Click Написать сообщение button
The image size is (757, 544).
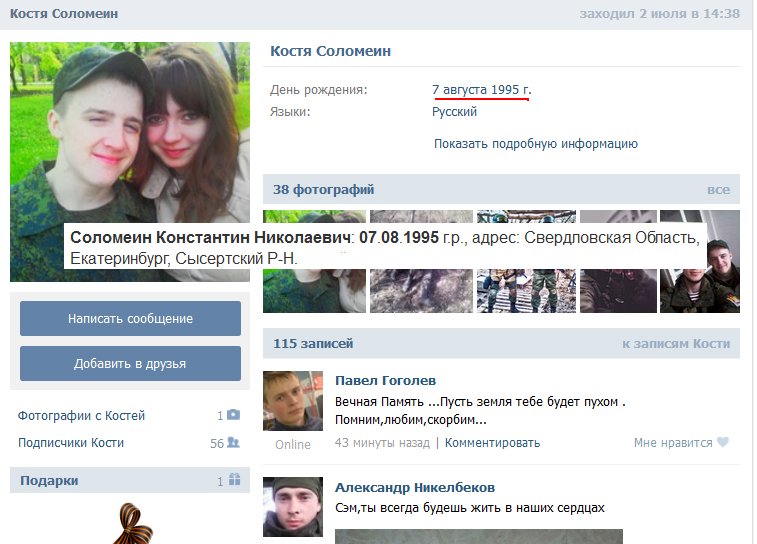[x=130, y=319]
